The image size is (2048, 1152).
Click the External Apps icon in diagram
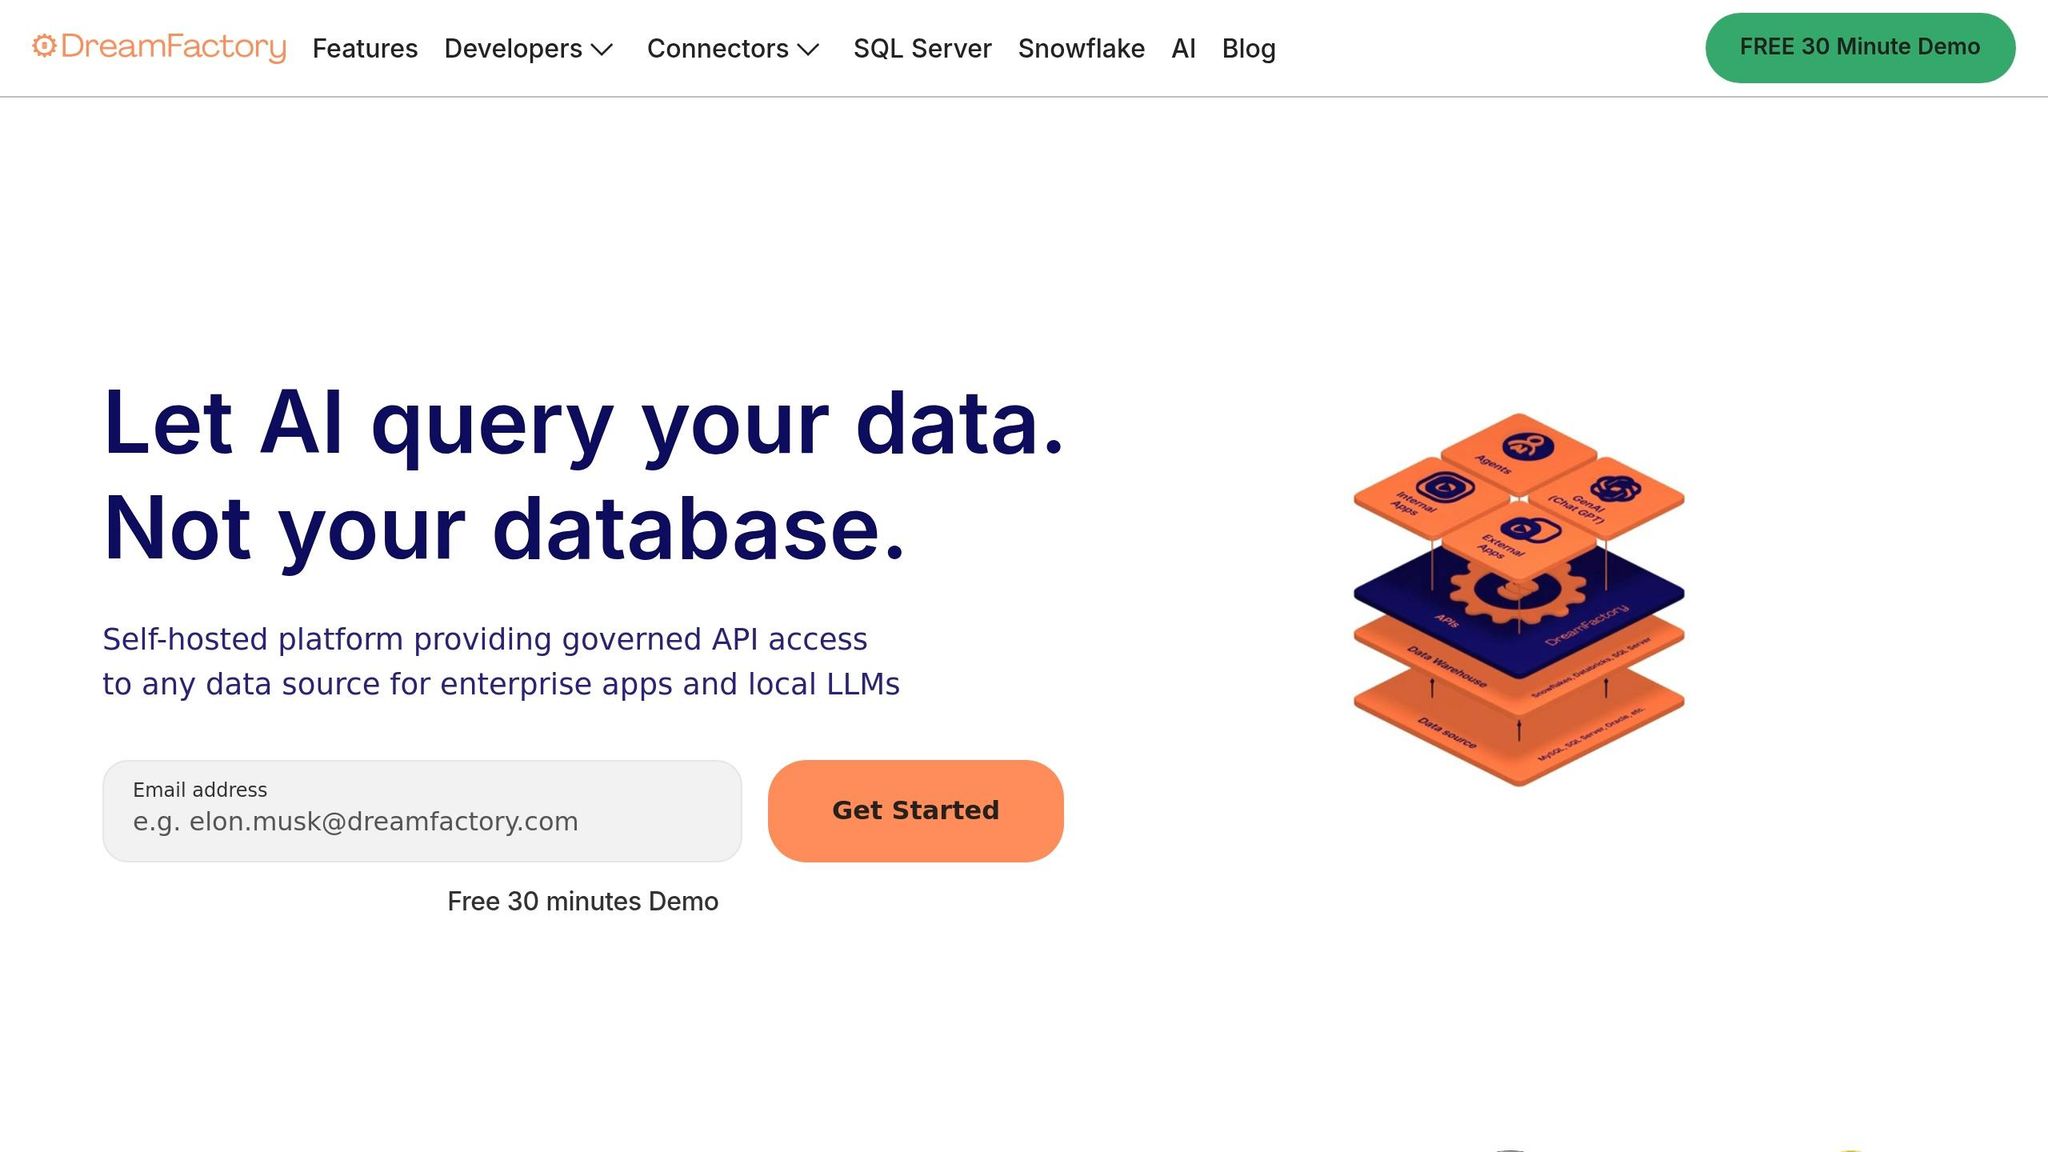[1529, 530]
